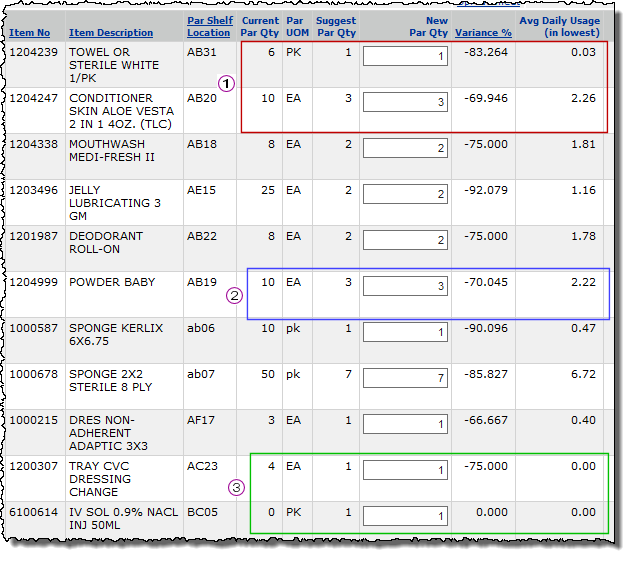Sort table by Variance % header
This screenshot has height=561, width=631.
coord(483,33)
